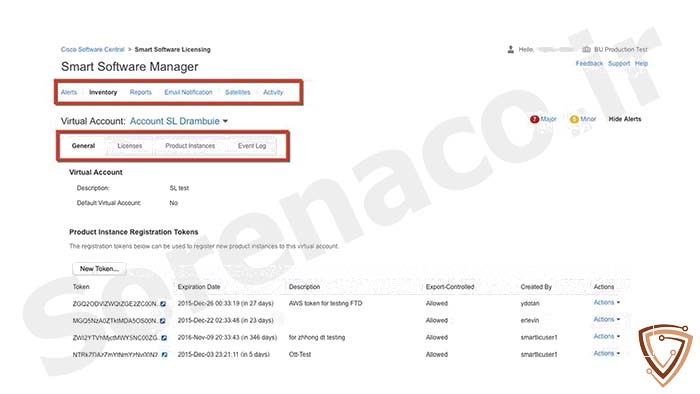Select the Inventory tab
This screenshot has width=700, height=394.
click(x=103, y=92)
